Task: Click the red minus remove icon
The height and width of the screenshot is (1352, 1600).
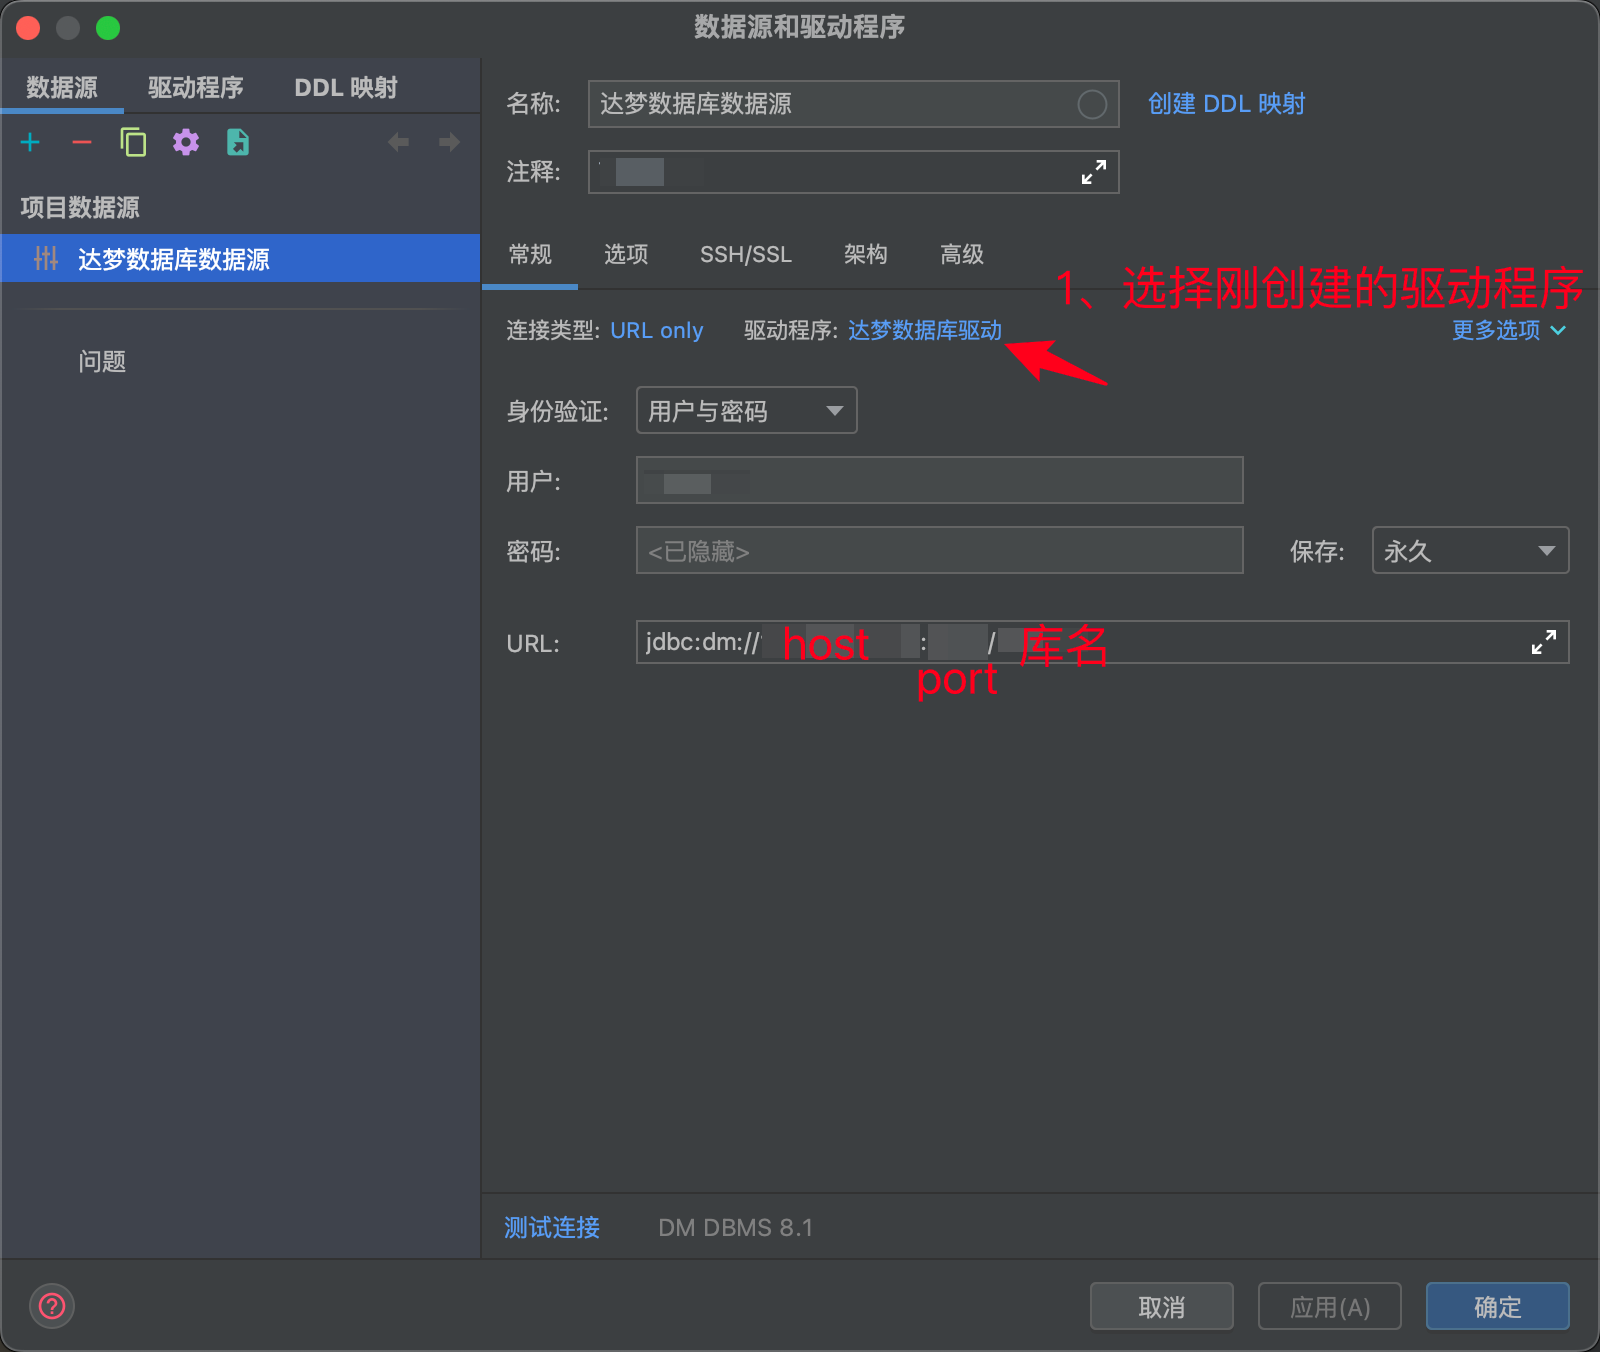Action: pyautogui.click(x=82, y=143)
